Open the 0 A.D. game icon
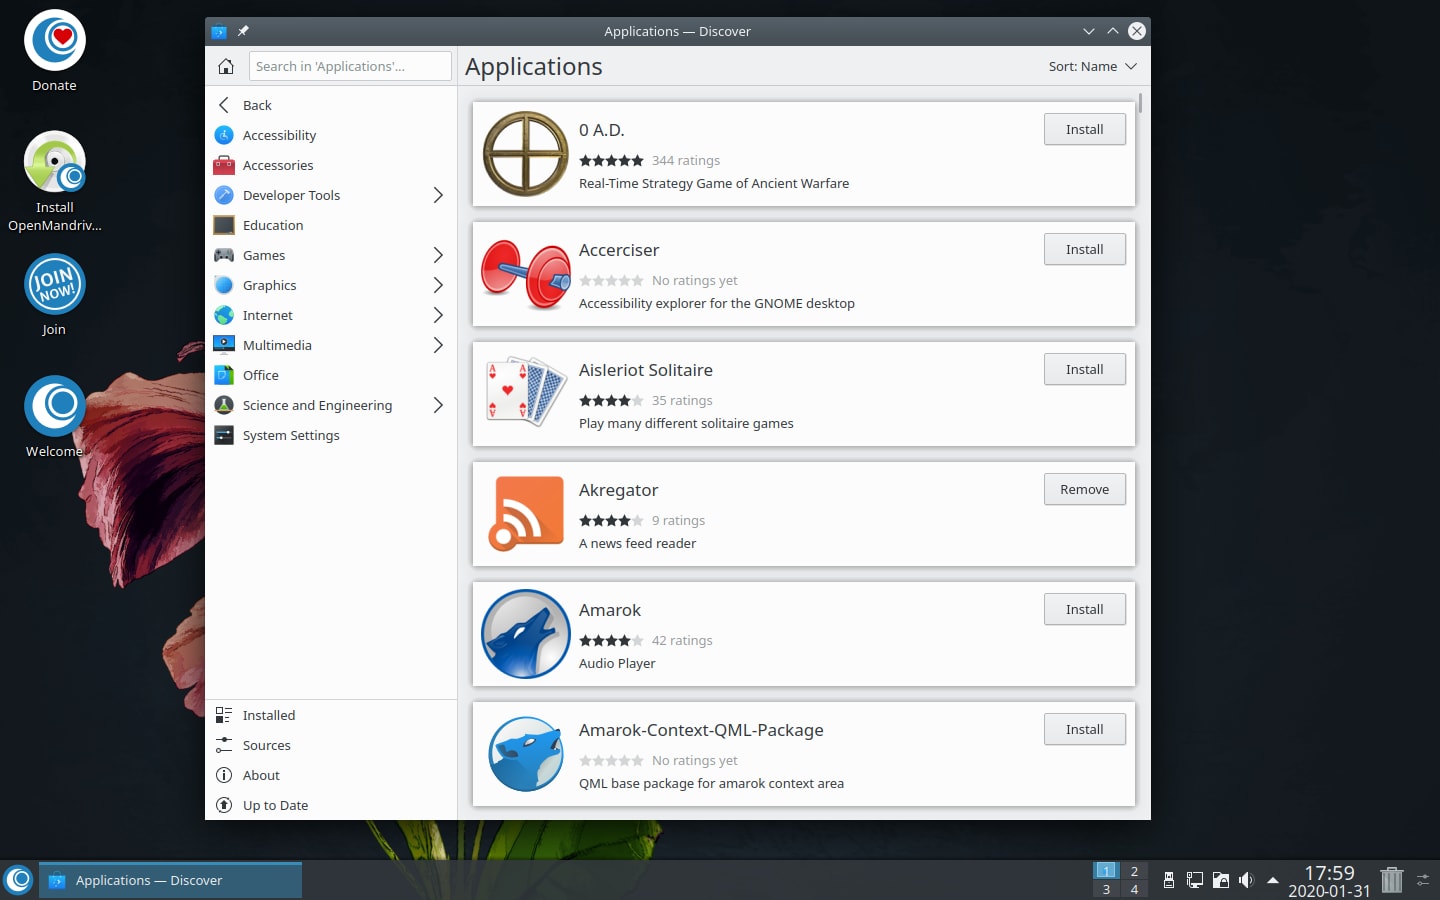 click(x=525, y=154)
